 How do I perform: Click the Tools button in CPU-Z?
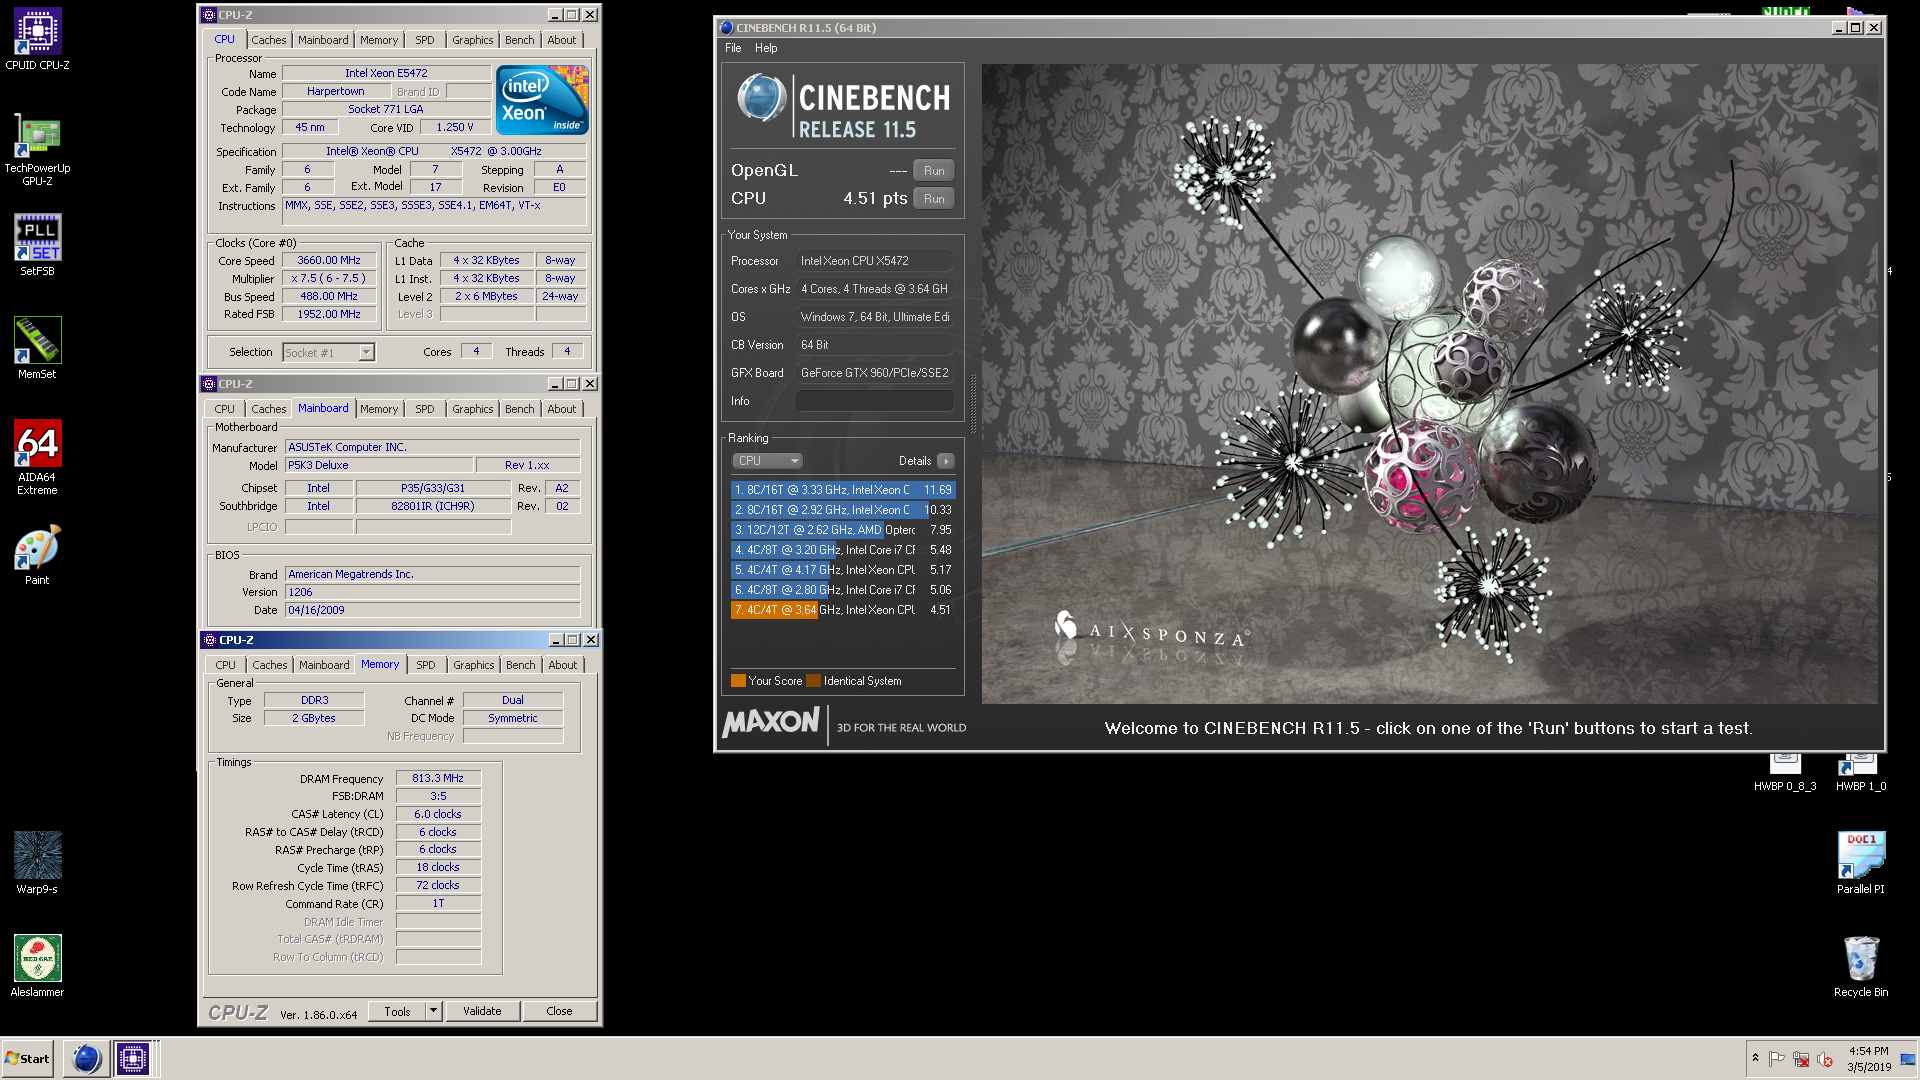click(x=397, y=1011)
